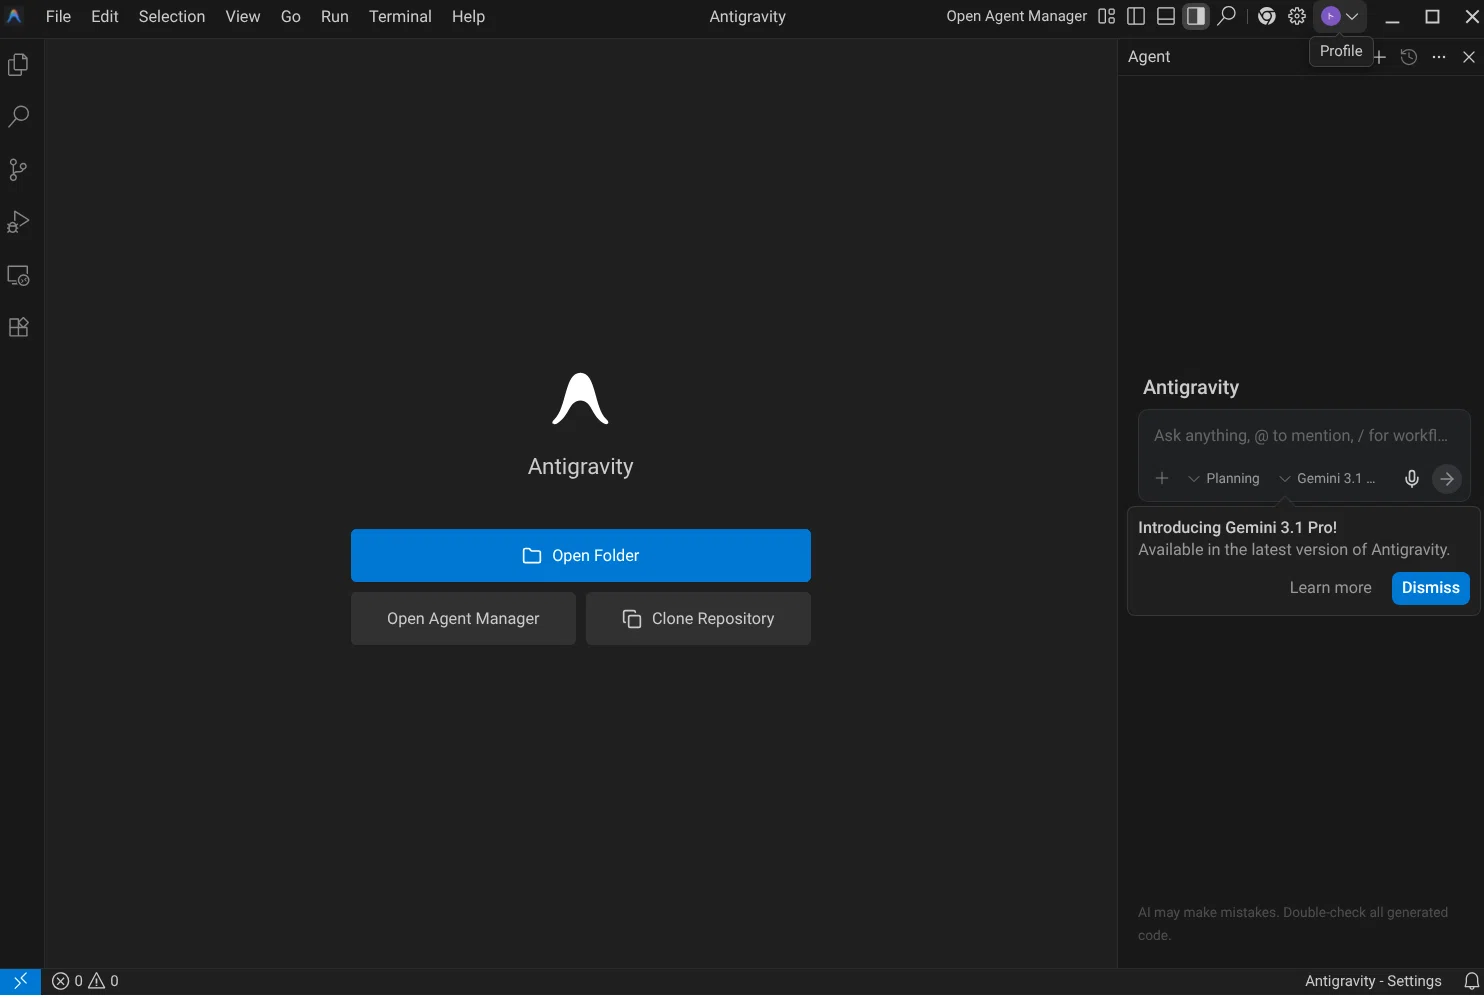1484x998 pixels.
Task: Click the Clone Repository button
Action: pos(698,619)
